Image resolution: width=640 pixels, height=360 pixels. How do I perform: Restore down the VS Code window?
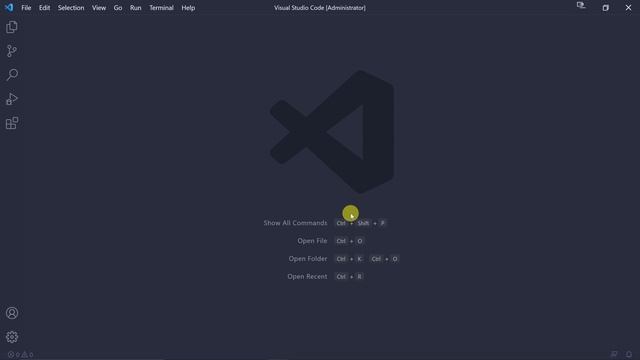[605, 8]
